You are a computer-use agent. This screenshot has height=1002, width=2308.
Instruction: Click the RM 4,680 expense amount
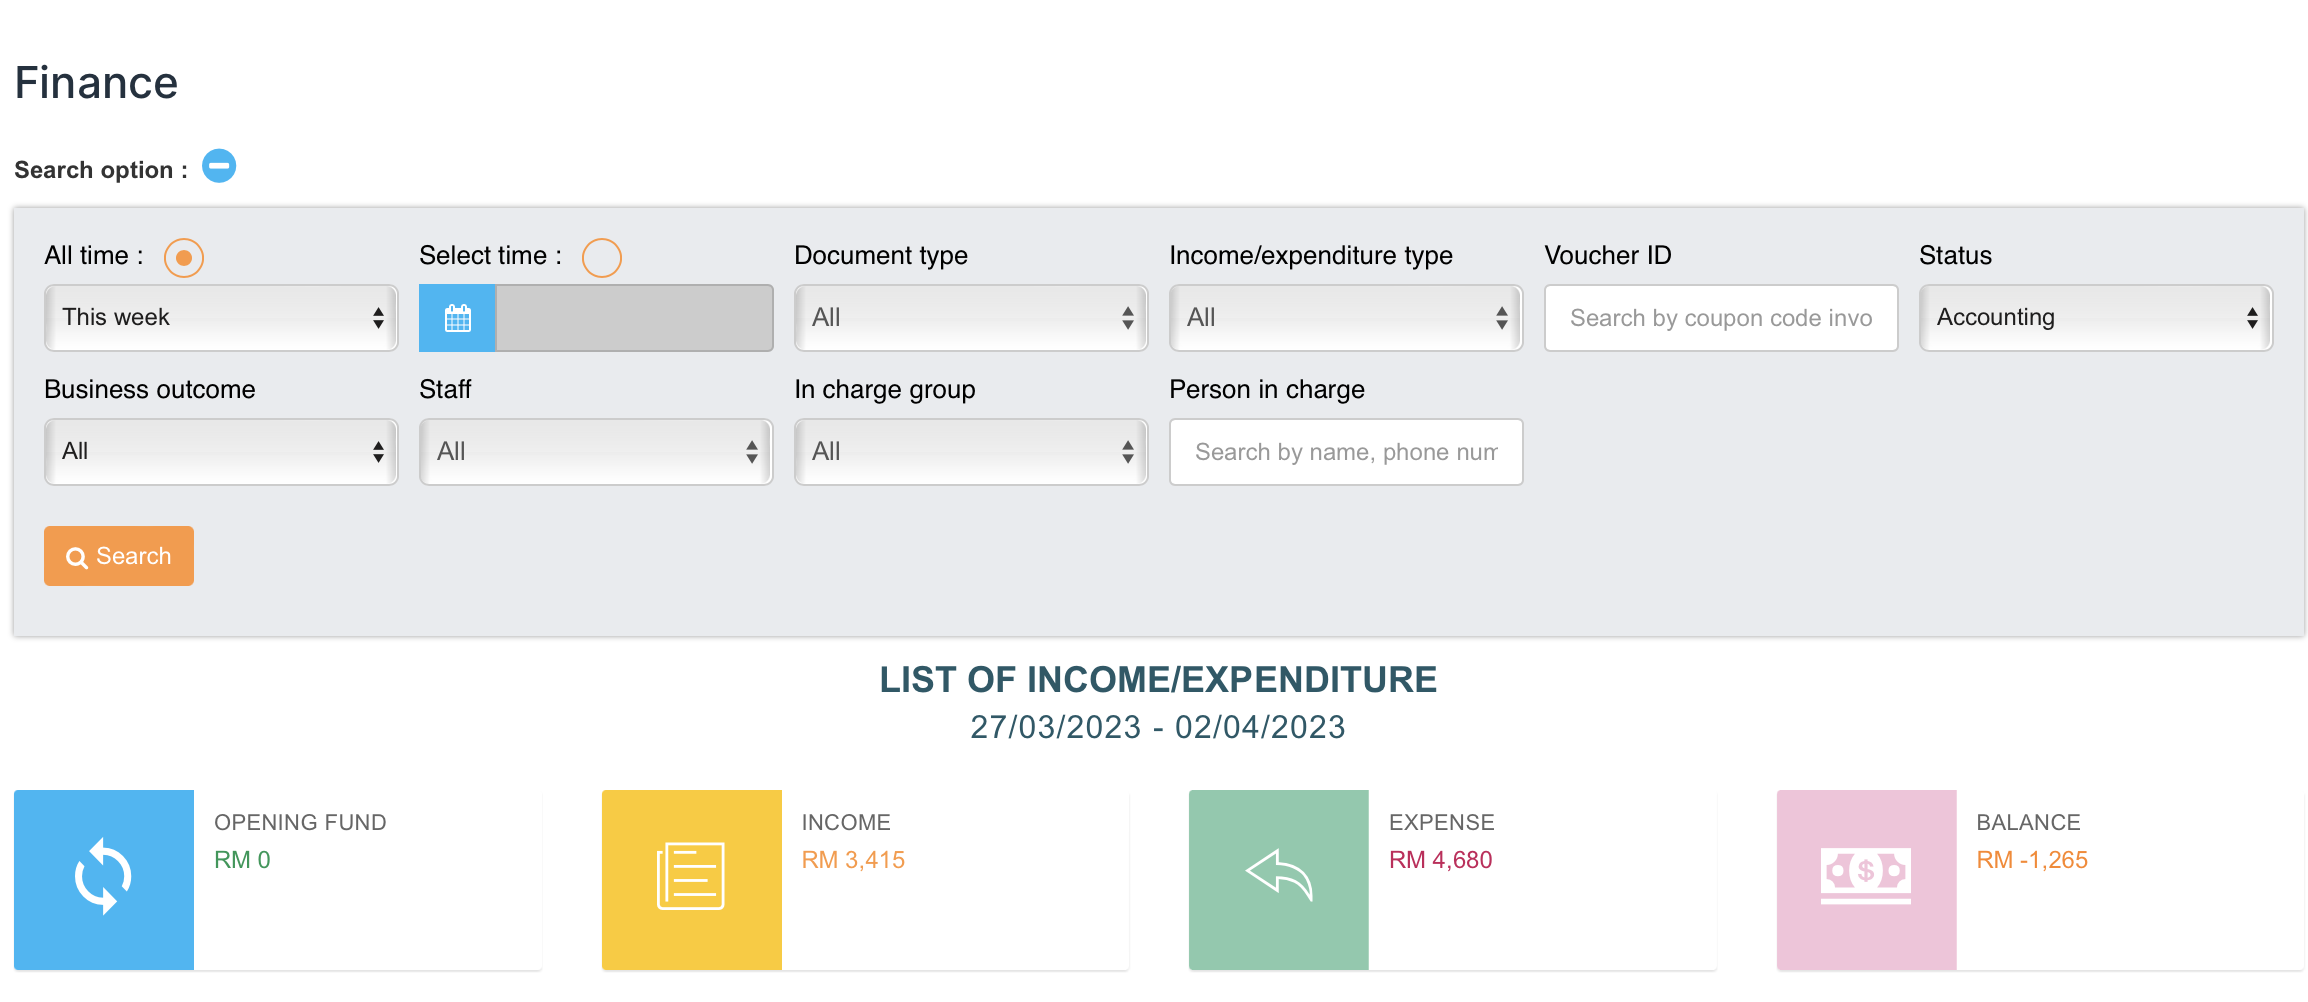pyautogui.click(x=1440, y=860)
